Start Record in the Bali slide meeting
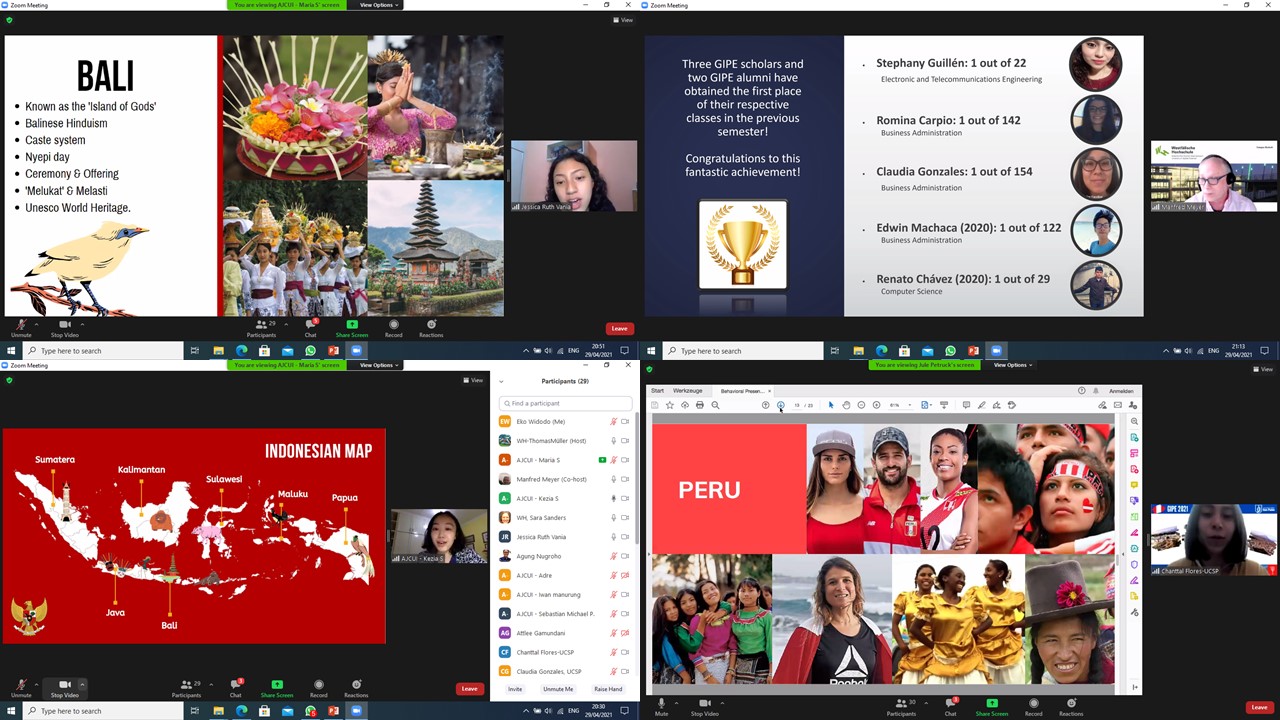Image resolution: width=1280 pixels, height=720 pixels. point(394,327)
